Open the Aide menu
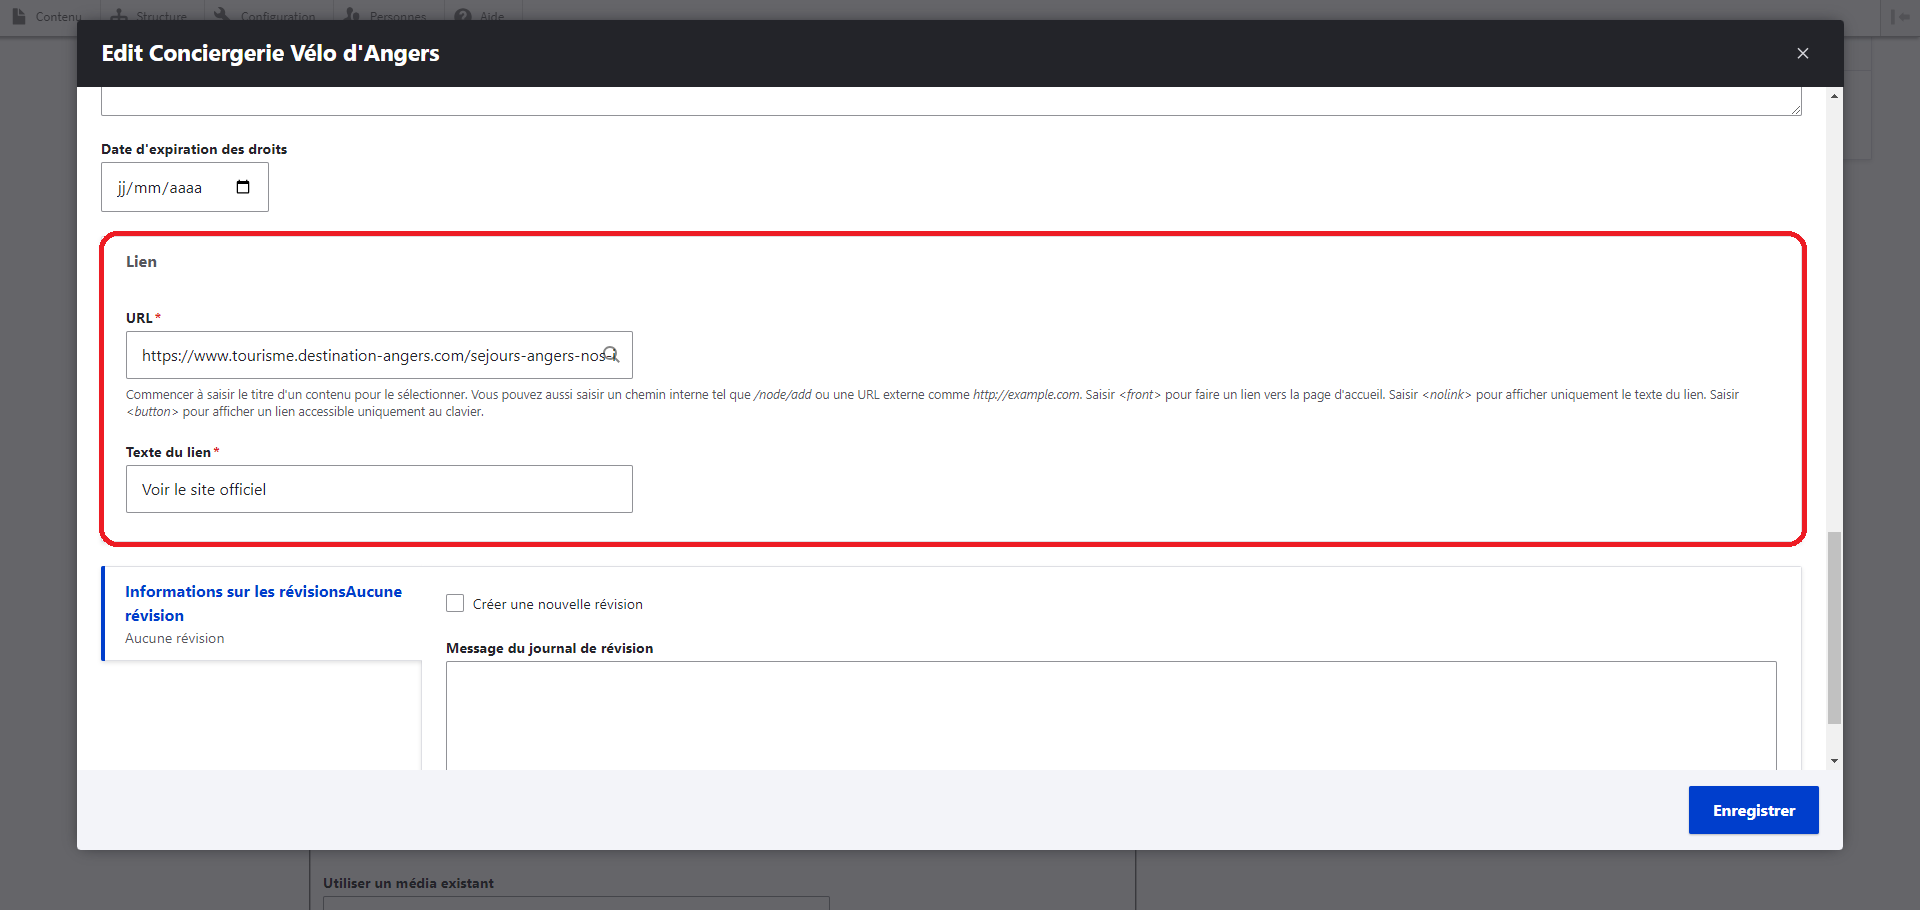Screen dimensions: 1920x910 pos(479,15)
